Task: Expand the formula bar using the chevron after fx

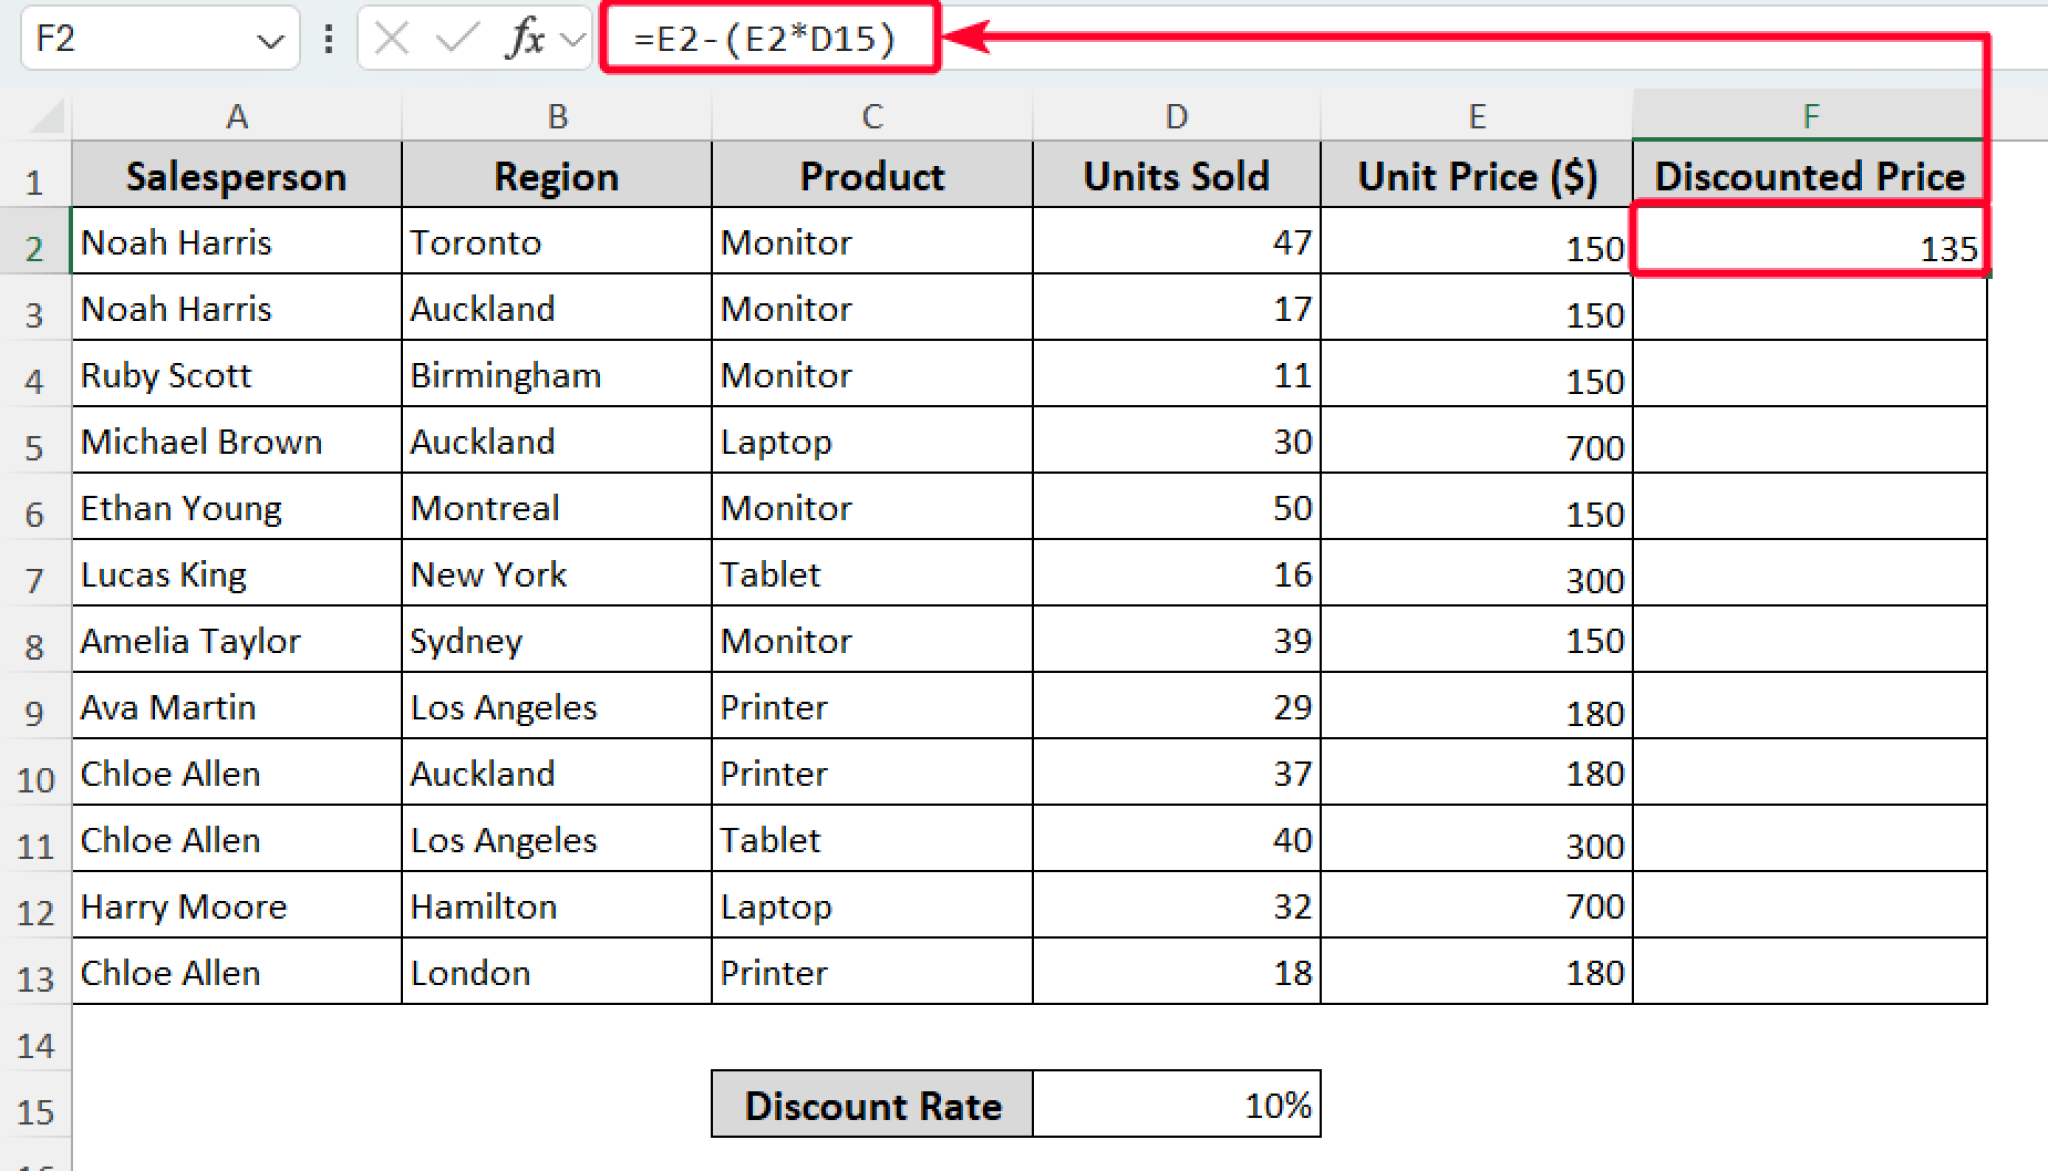Action: click(571, 39)
